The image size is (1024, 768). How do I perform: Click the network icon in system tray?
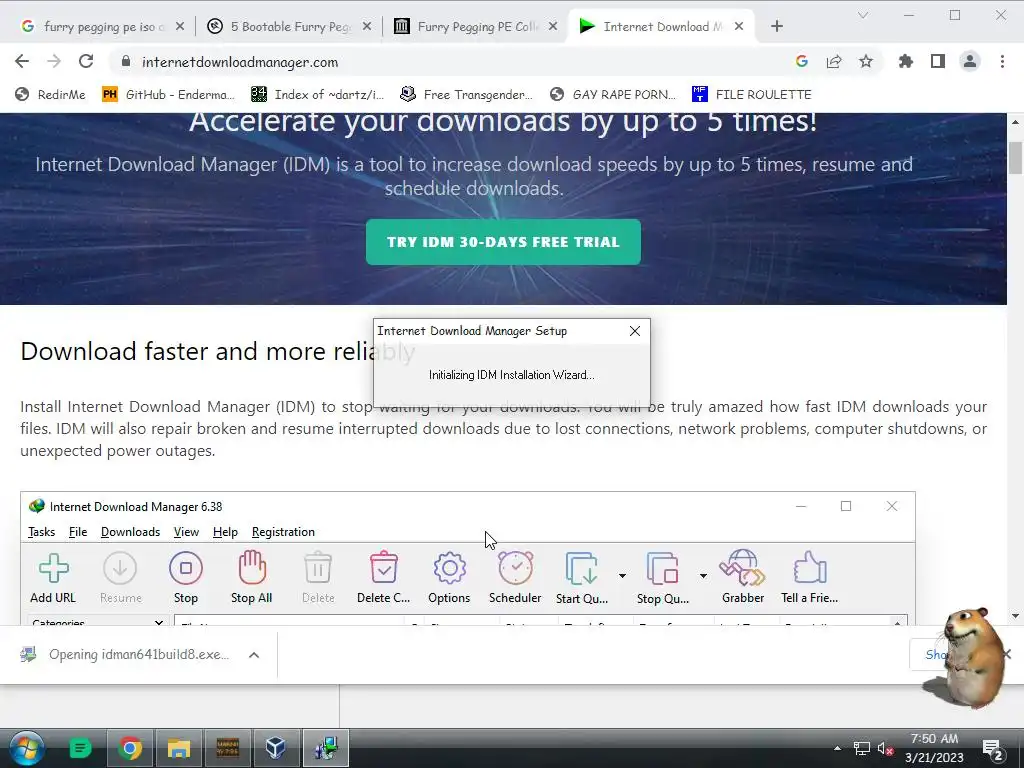(x=861, y=749)
